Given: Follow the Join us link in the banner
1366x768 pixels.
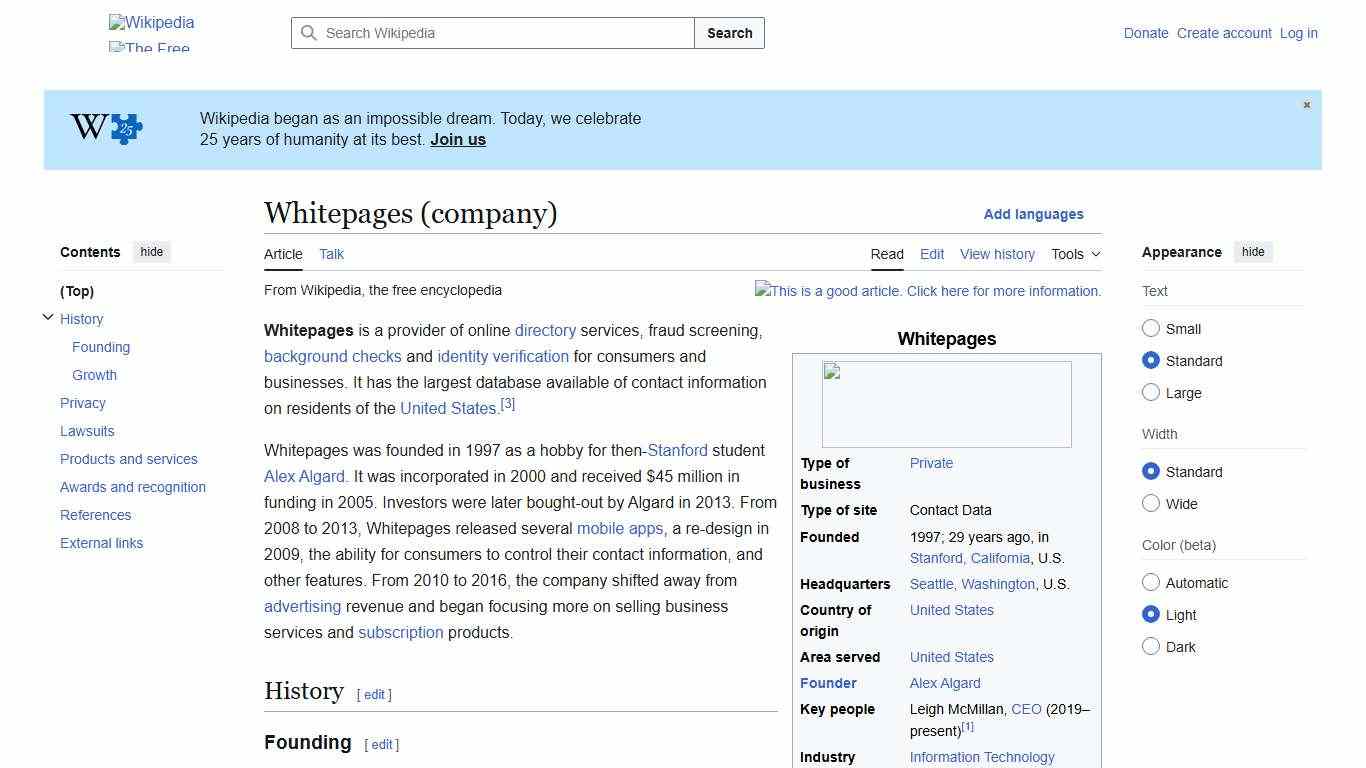Looking at the screenshot, I should (x=457, y=139).
